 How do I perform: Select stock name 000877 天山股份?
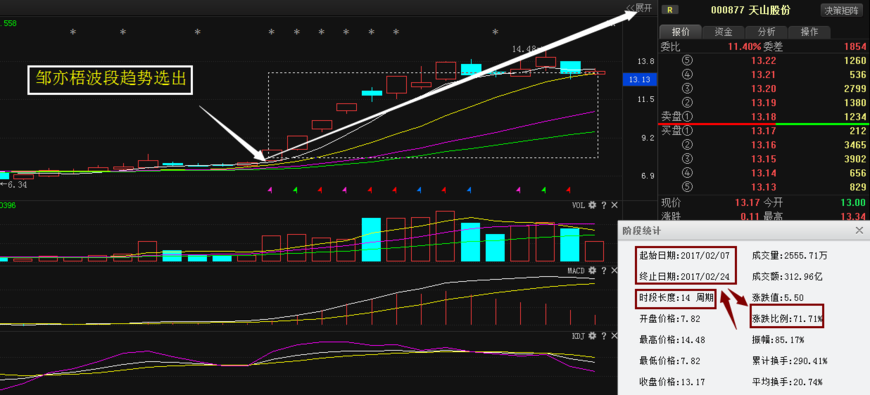coord(751,10)
